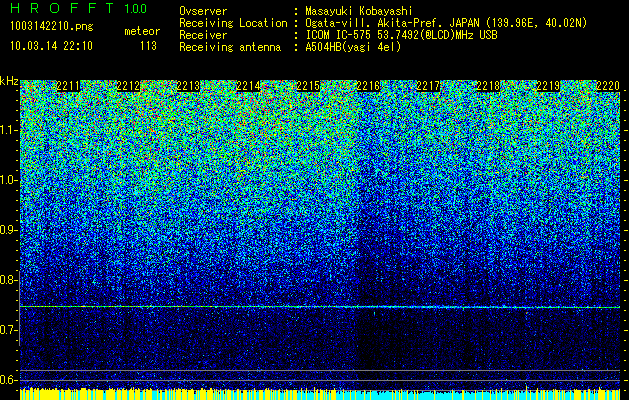Click the 2211 time marker

pos(68,86)
